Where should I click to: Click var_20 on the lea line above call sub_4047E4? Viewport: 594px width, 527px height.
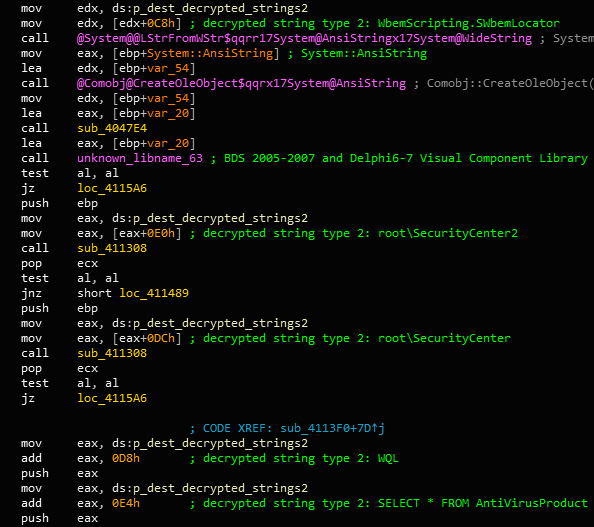click(x=168, y=113)
